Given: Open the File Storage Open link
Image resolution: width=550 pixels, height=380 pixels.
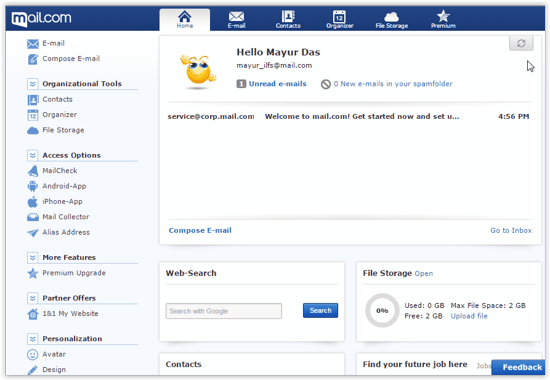Looking at the screenshot, I should coord(424,274).
